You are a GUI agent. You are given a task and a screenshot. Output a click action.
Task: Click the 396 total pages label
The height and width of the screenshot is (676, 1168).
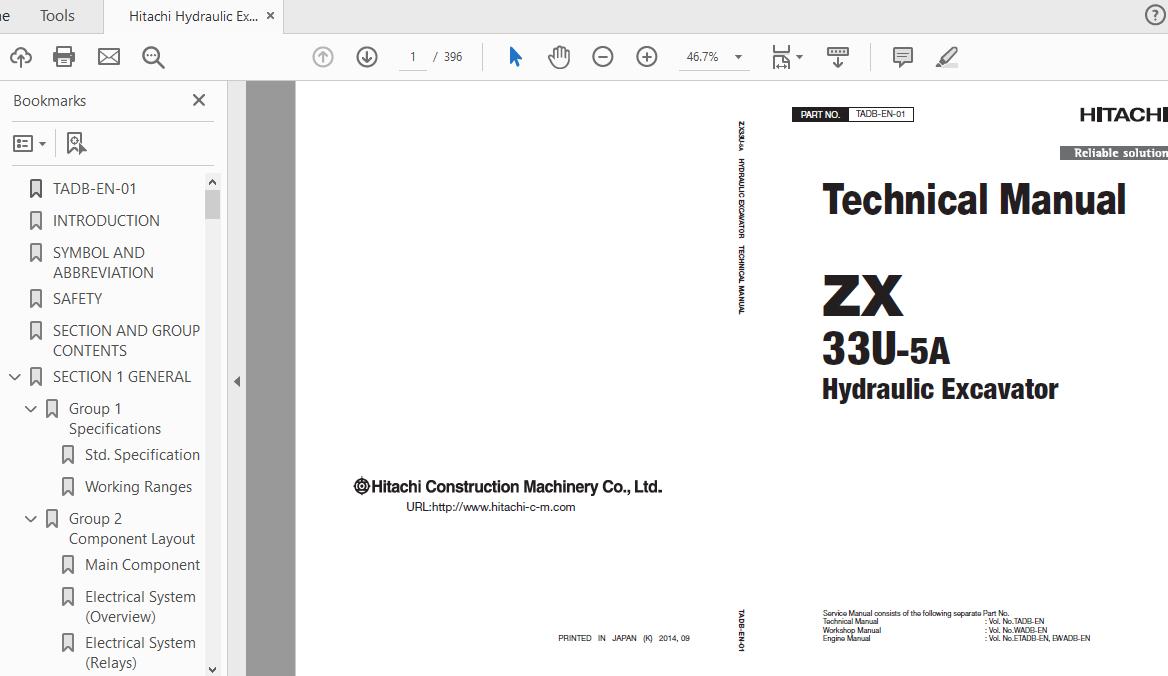453,57
